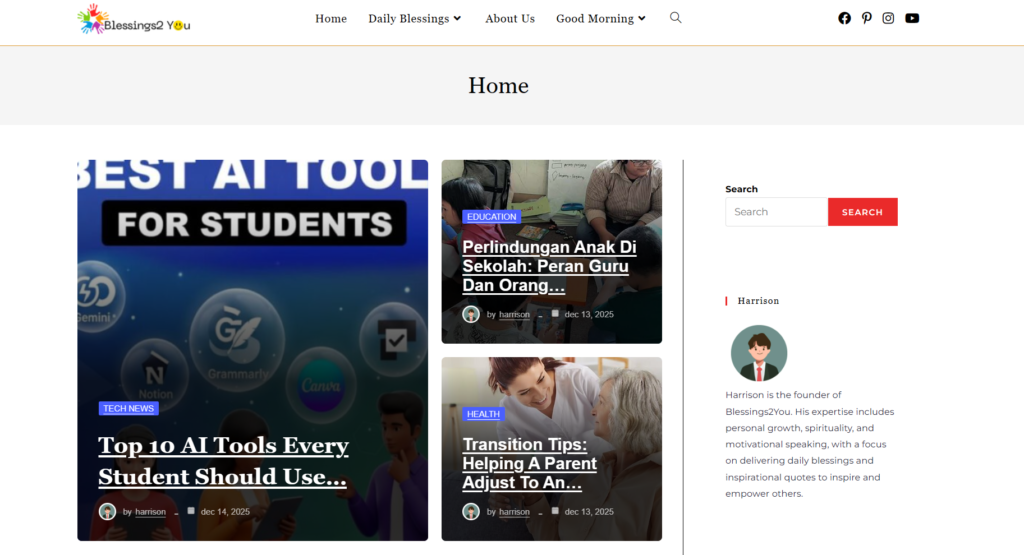Click author avatar on AI Tools post
1024x555 pixels.
point(107,511)
